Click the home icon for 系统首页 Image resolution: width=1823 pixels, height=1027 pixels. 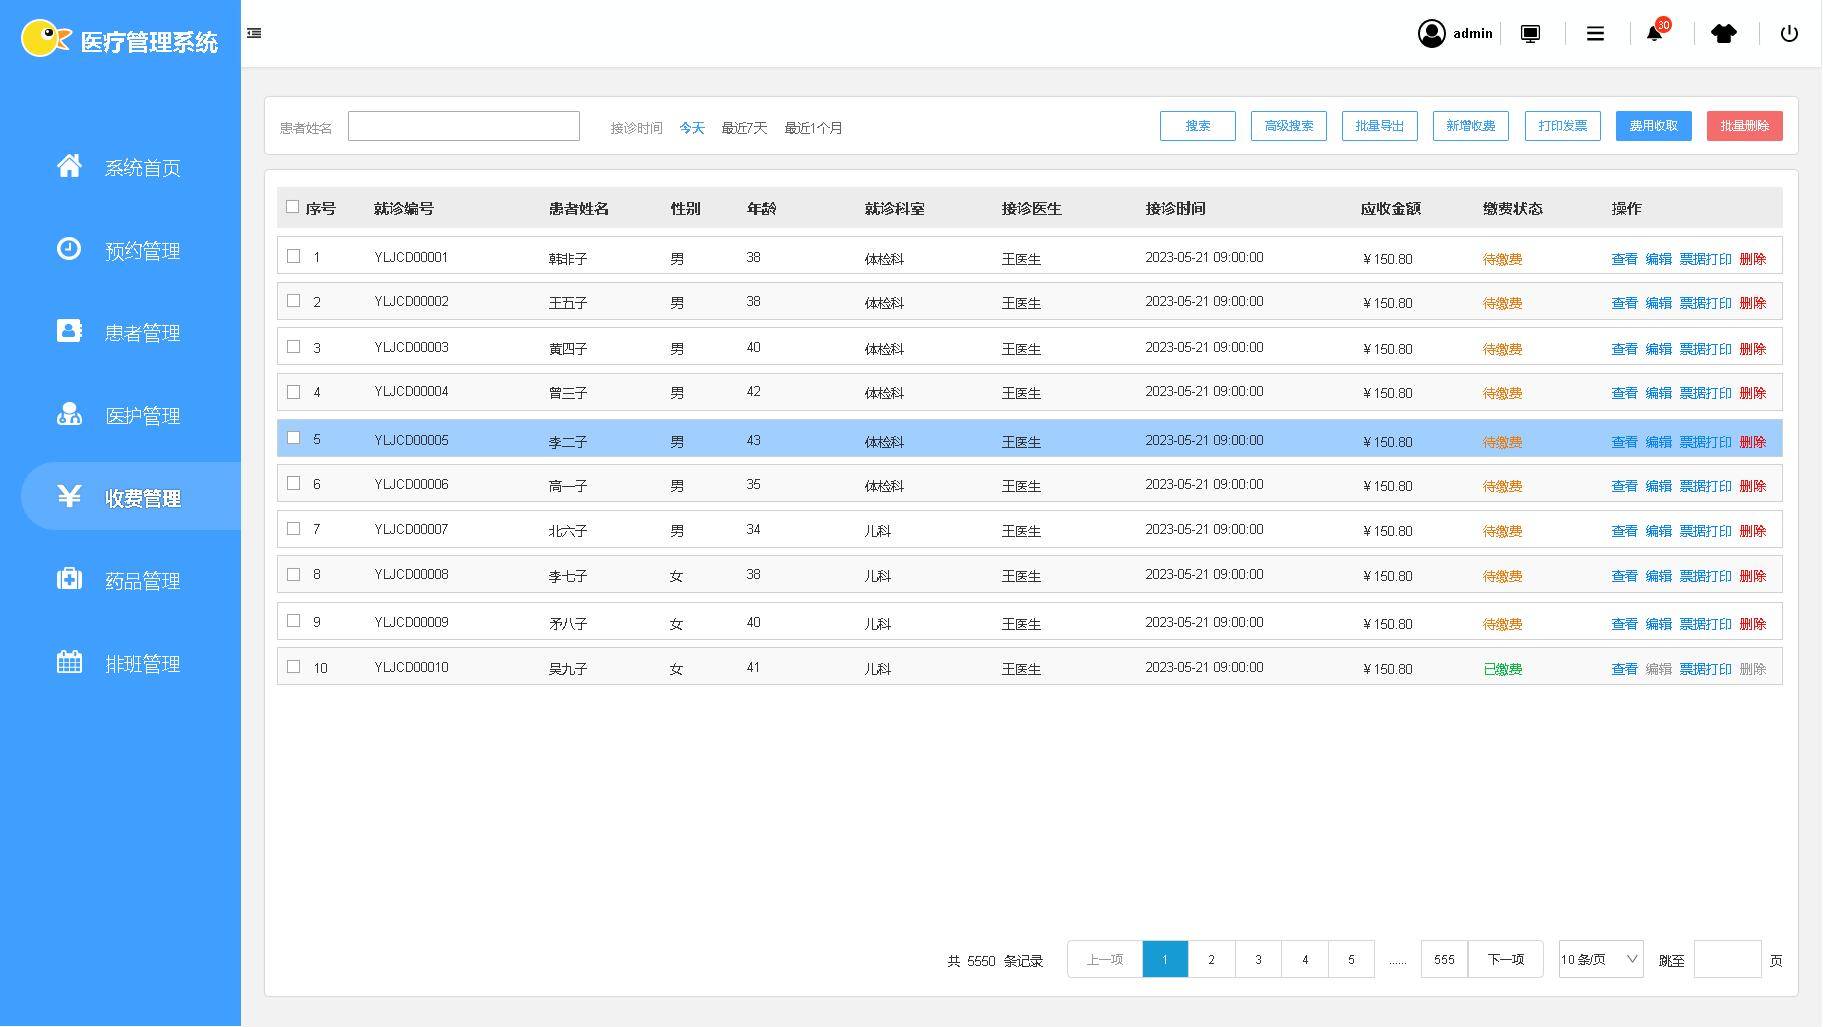tap(69, 166)
